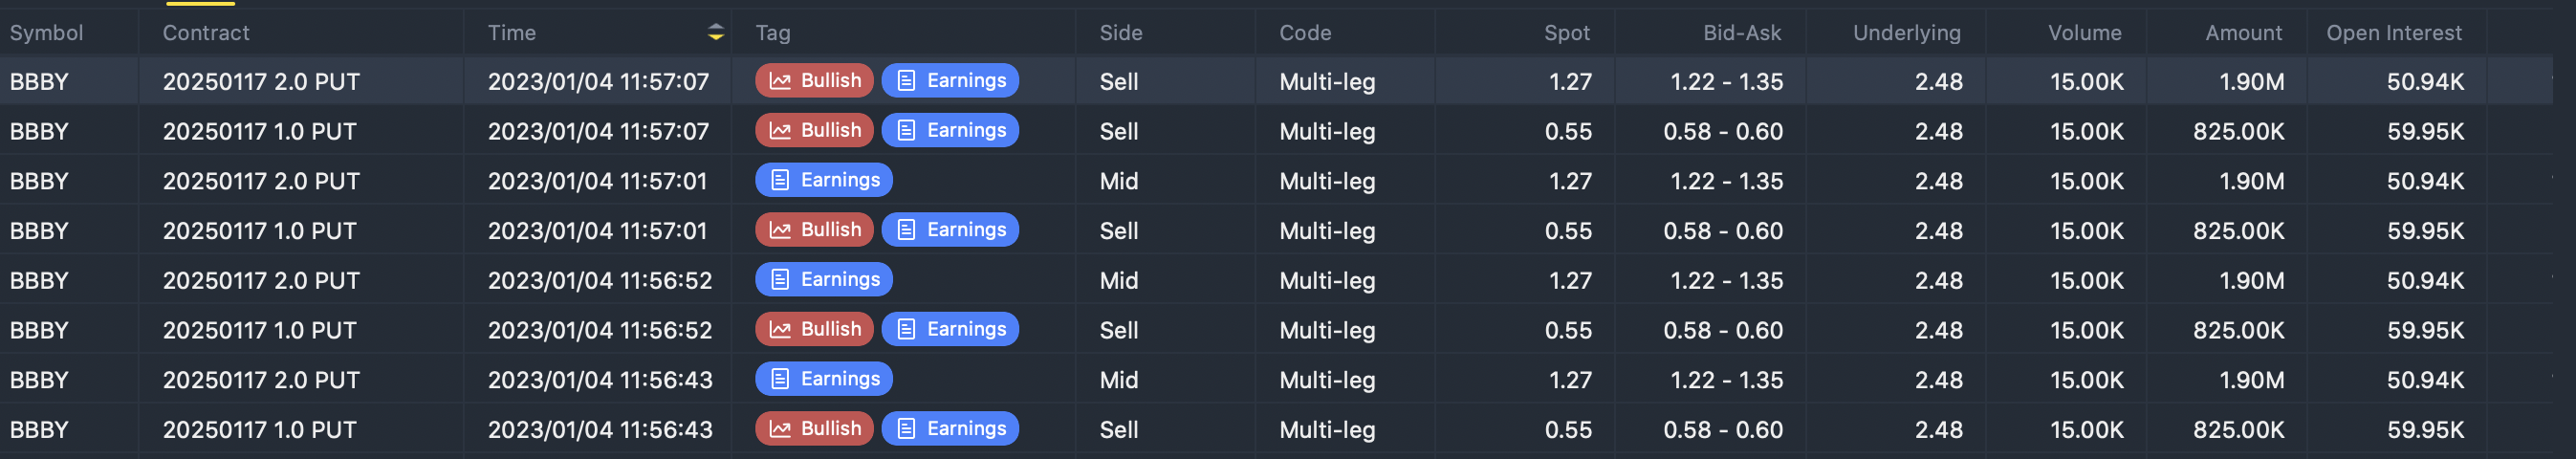
Task: Click the Volume column header
Action: click(2084, 33)
